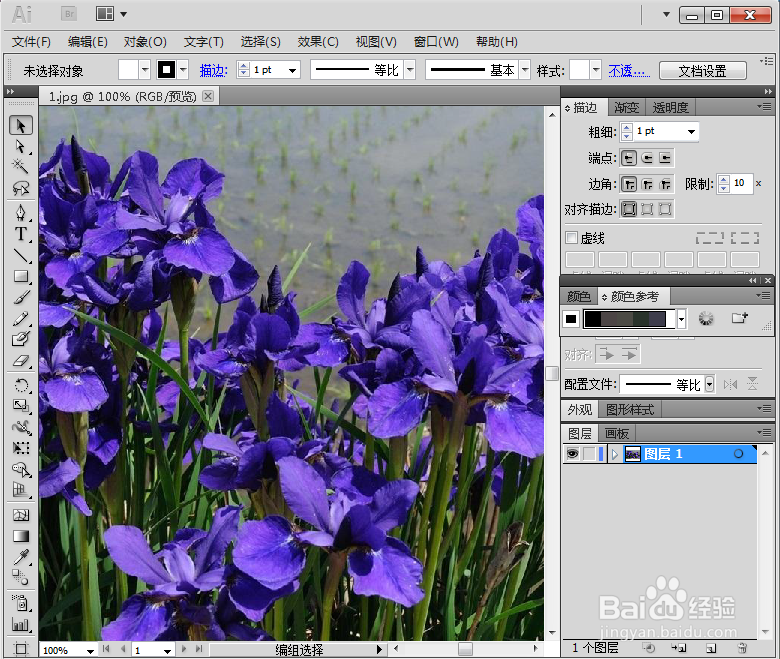Click the harmony color strip in color guide
Viewport: 780px width, 659px height.
pos(629,318)
